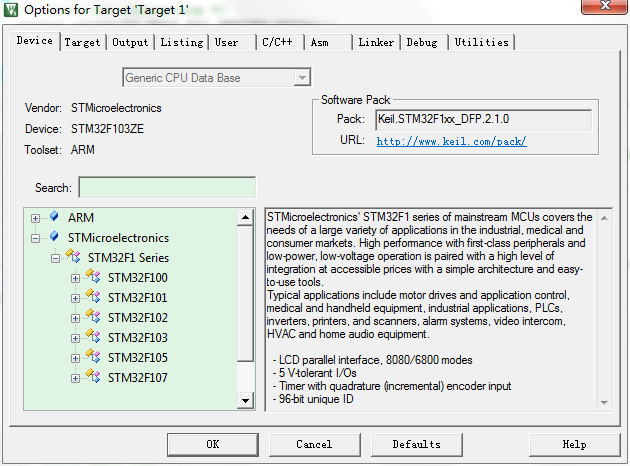Click device tree scrollbar up arrow
This screenshot has height=466, width=630.
245,217
